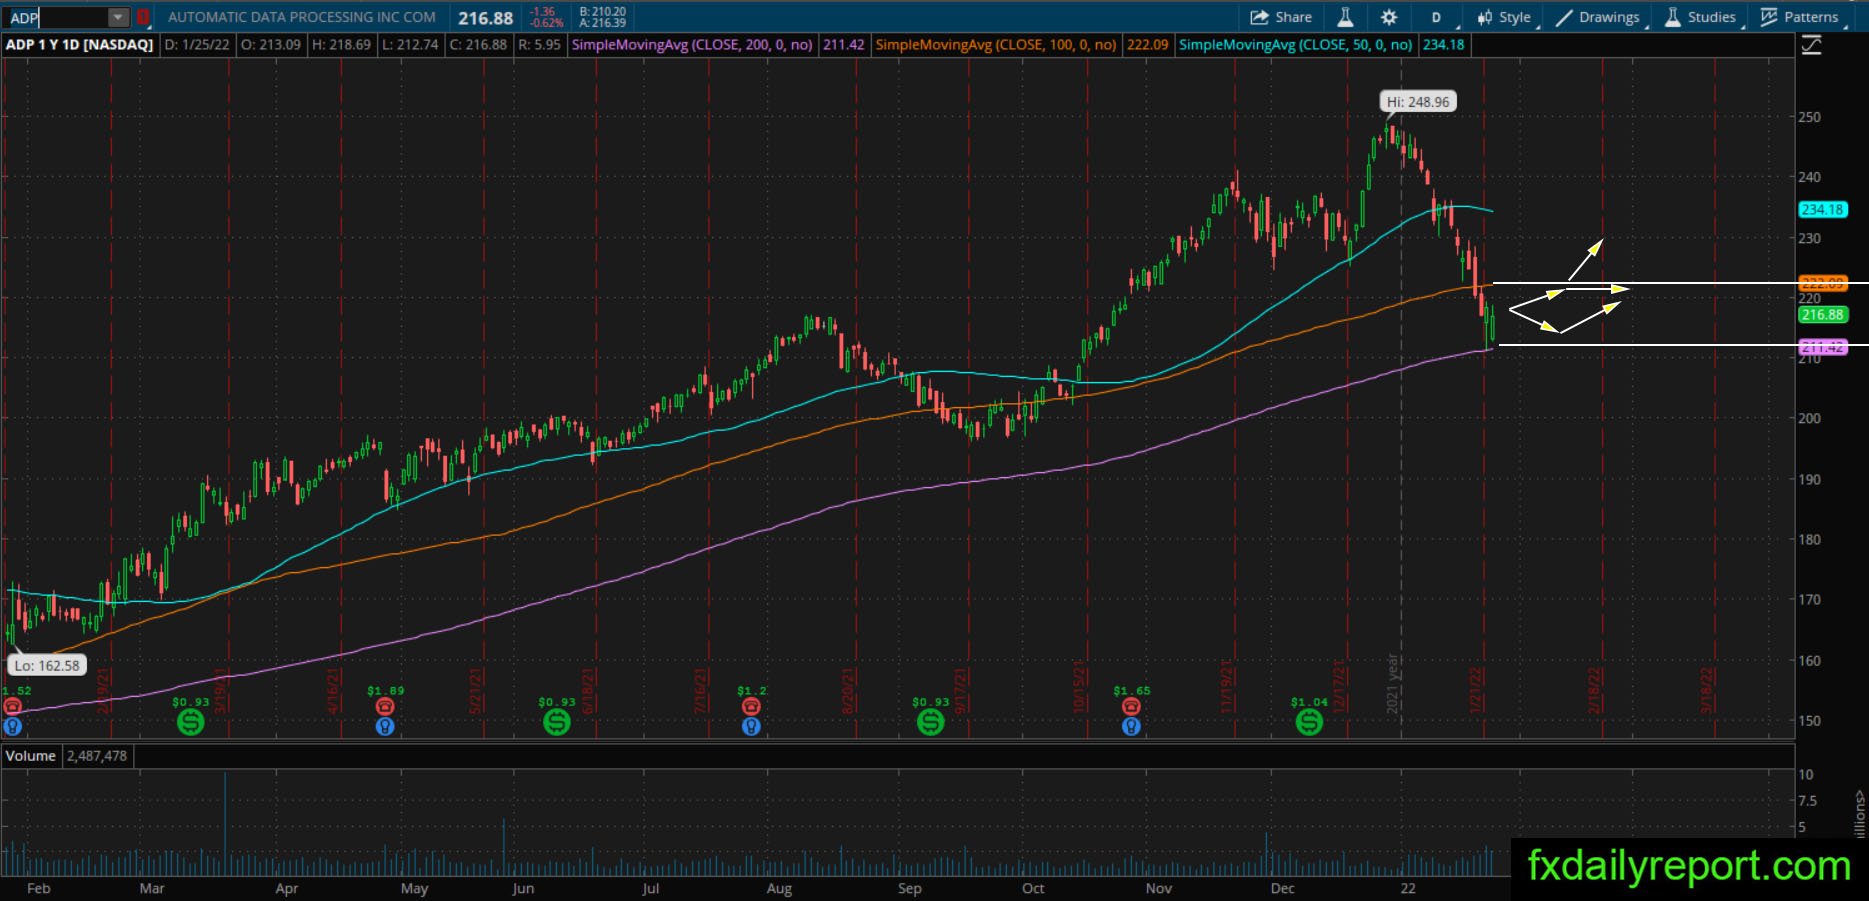This screenshot has width=1869, height=901.
Task: Click the 180 price axis label
Action: click(1810, 540)
